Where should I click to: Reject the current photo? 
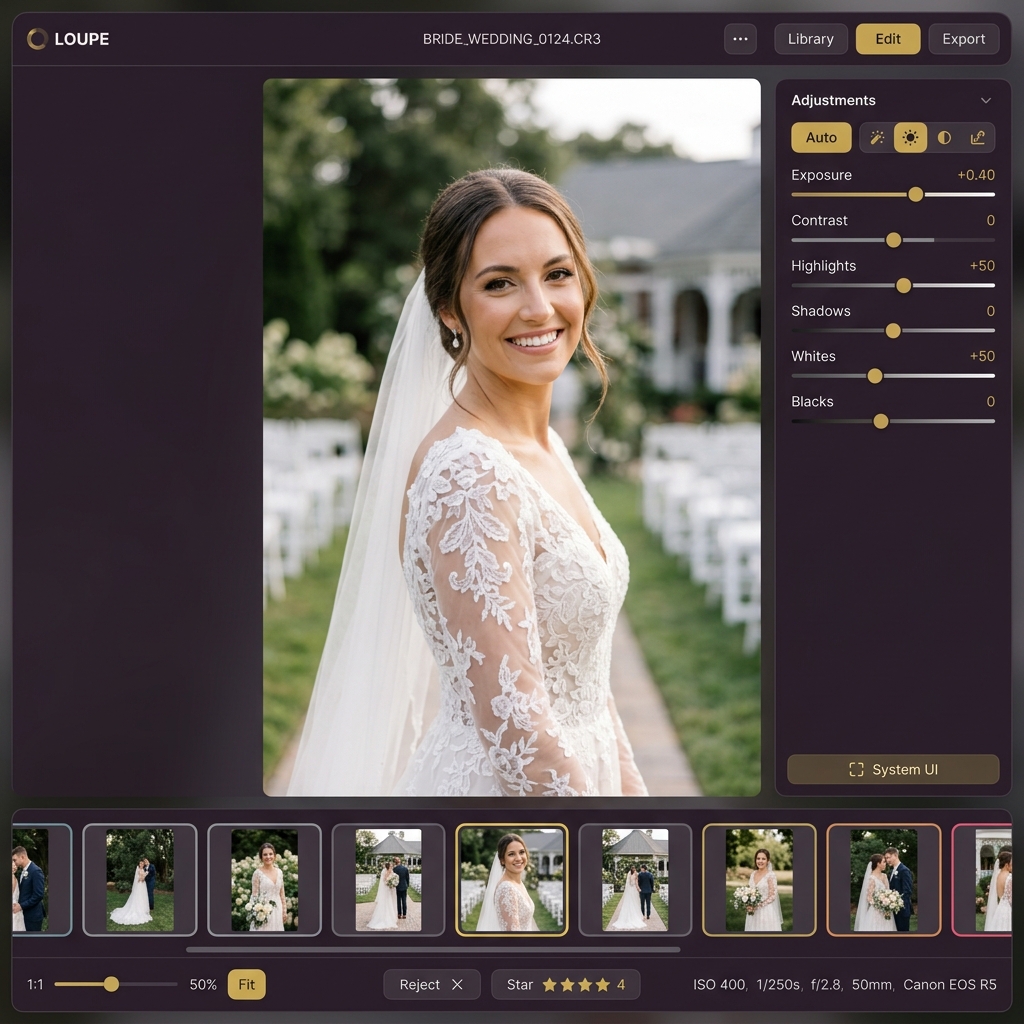click(x=432, y=984)
